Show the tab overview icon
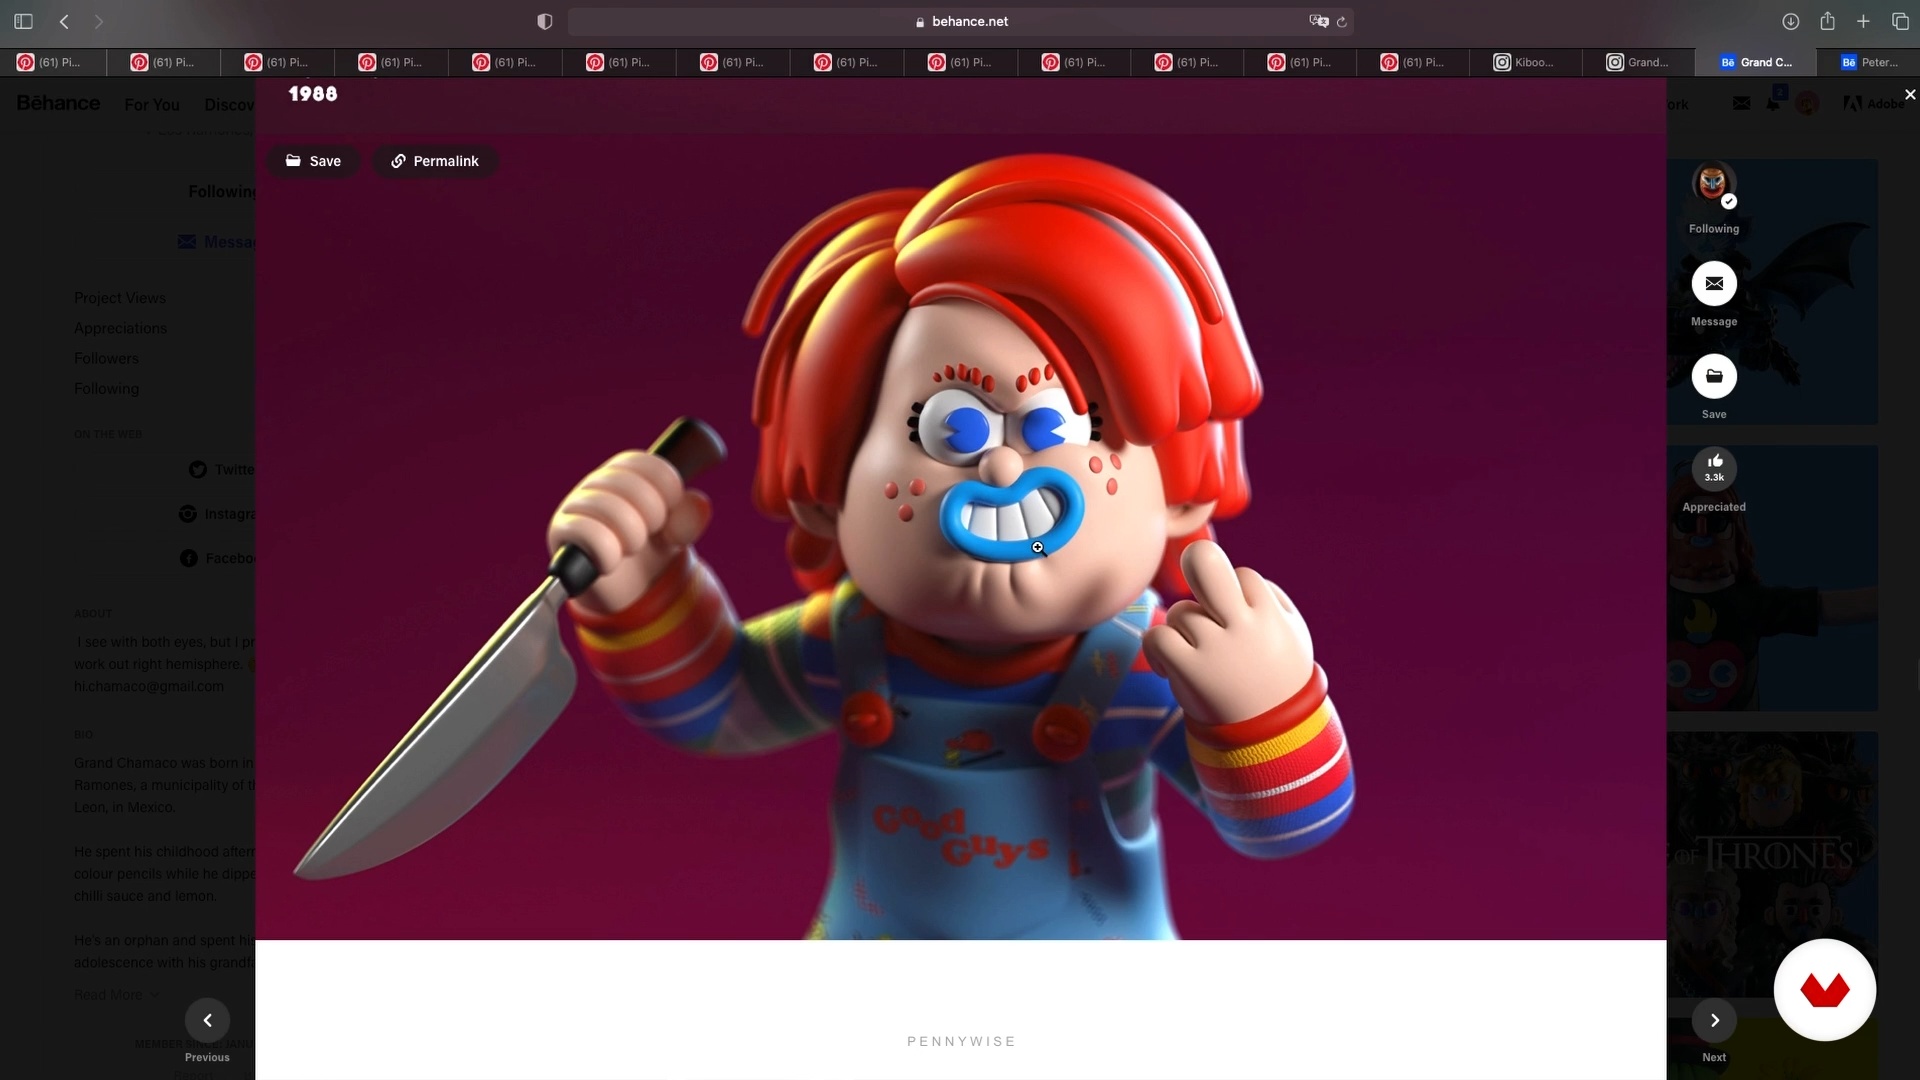Screen dimensions: 1920x1080 pos(1900,21)
